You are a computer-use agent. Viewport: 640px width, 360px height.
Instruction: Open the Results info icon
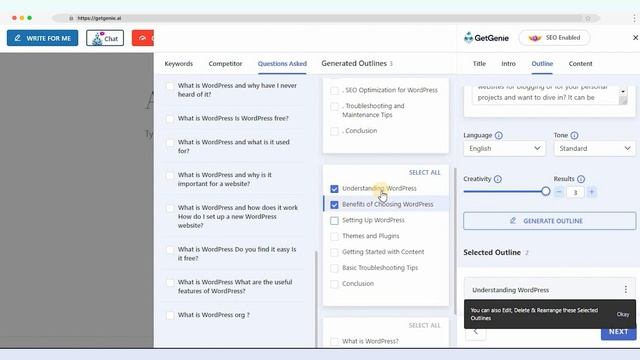581,179
